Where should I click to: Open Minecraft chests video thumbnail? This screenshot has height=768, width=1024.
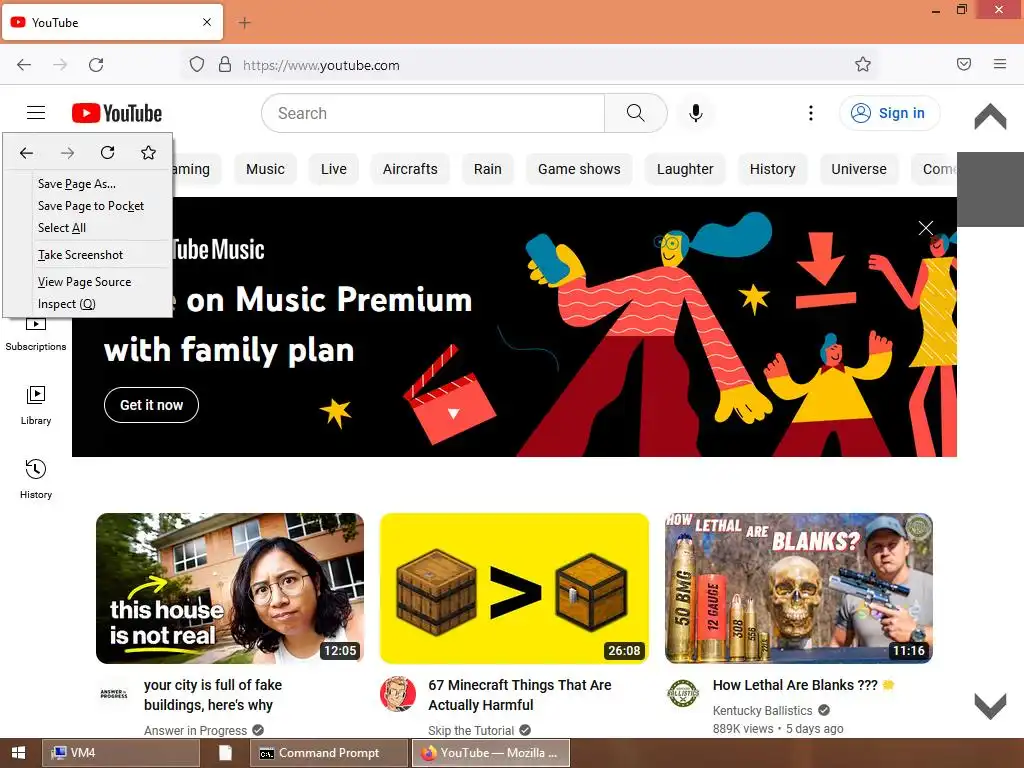tap(514, 588)
